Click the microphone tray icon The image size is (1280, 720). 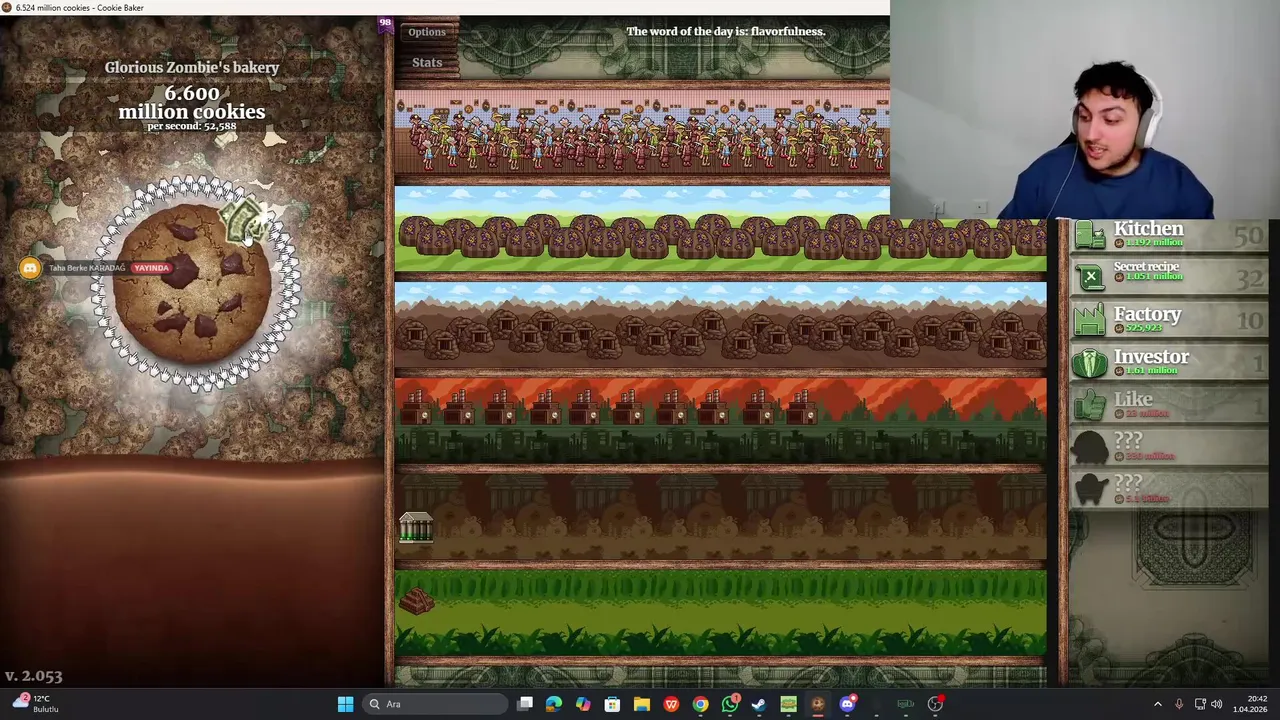pos(1179,704)
